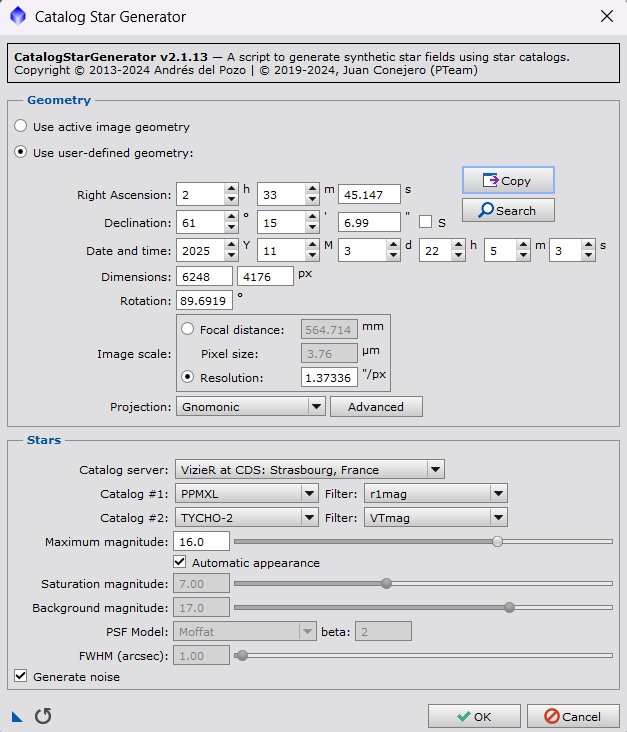Screen dimensions: 627x732
Task: Click the image width field 6248
Action: point(204,276)
